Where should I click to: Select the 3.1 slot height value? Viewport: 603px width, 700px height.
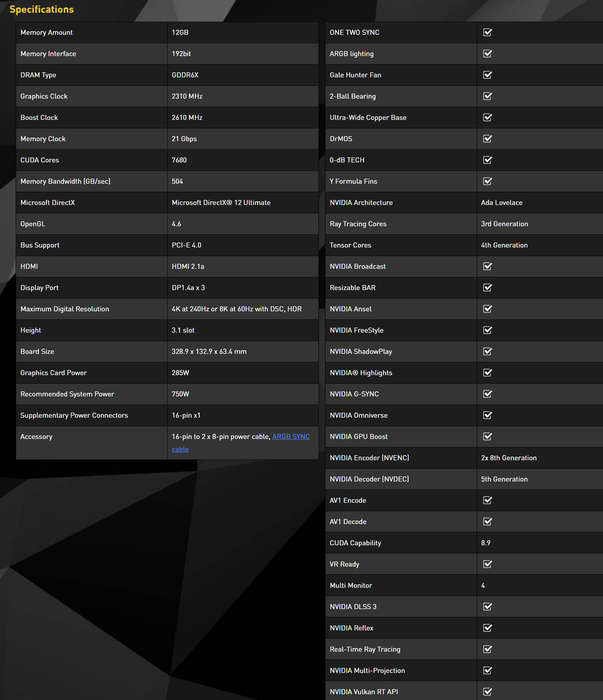click(183, 330)
